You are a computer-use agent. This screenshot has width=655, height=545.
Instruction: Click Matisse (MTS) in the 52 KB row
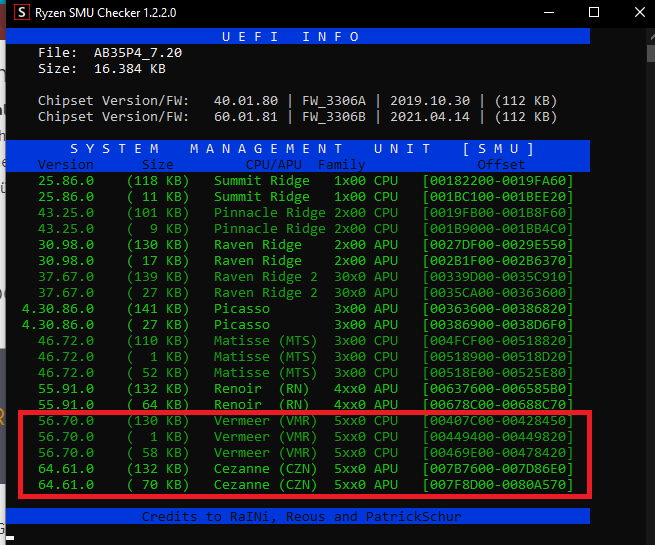pos(266,373)
